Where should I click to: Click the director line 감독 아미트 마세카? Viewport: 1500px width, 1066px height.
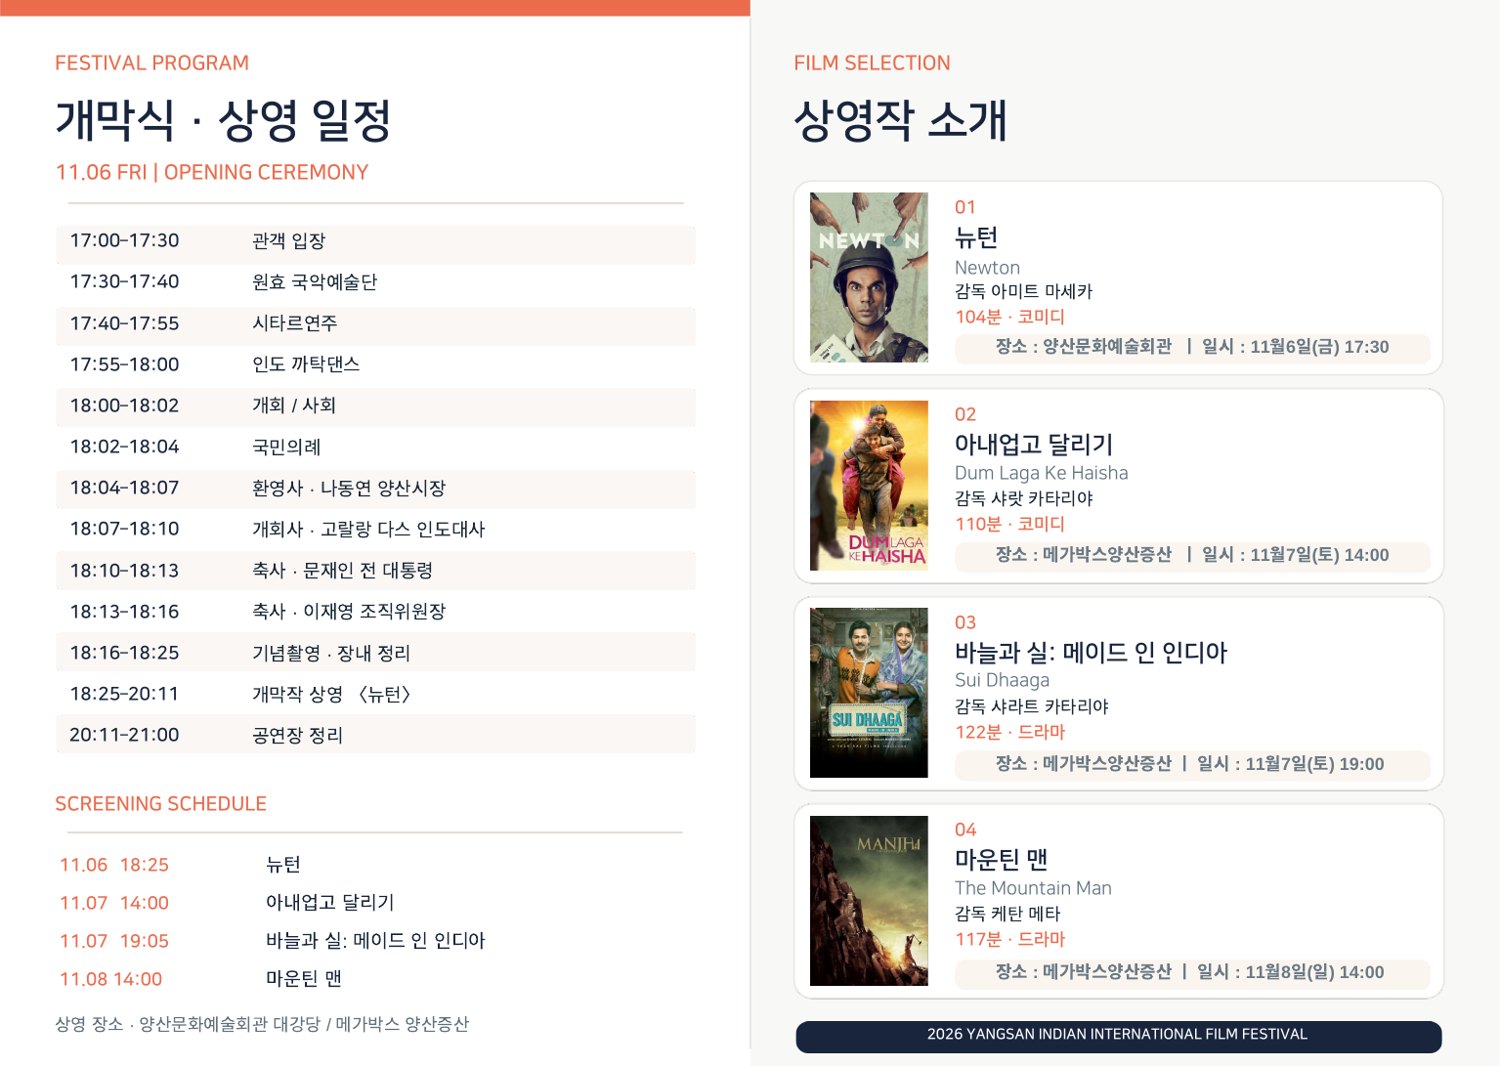[x=1023, y=292]
